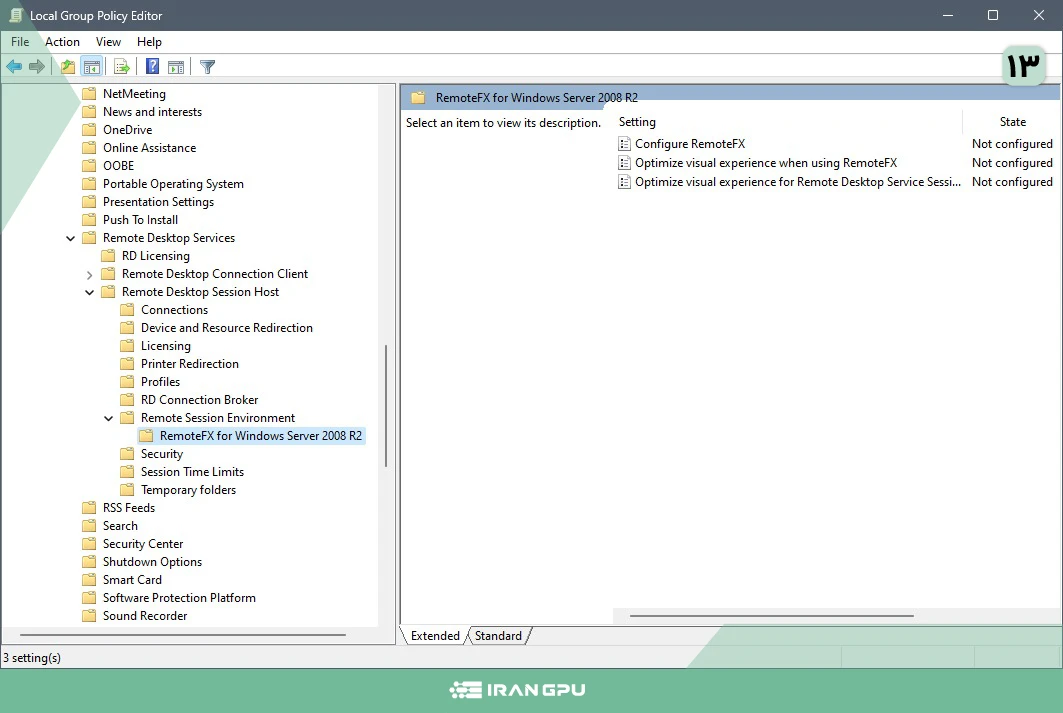This screenshot has width=1063, height=713.
Task: Click the tree pane vertical scrollbar thumb
Action: (386, 405)
